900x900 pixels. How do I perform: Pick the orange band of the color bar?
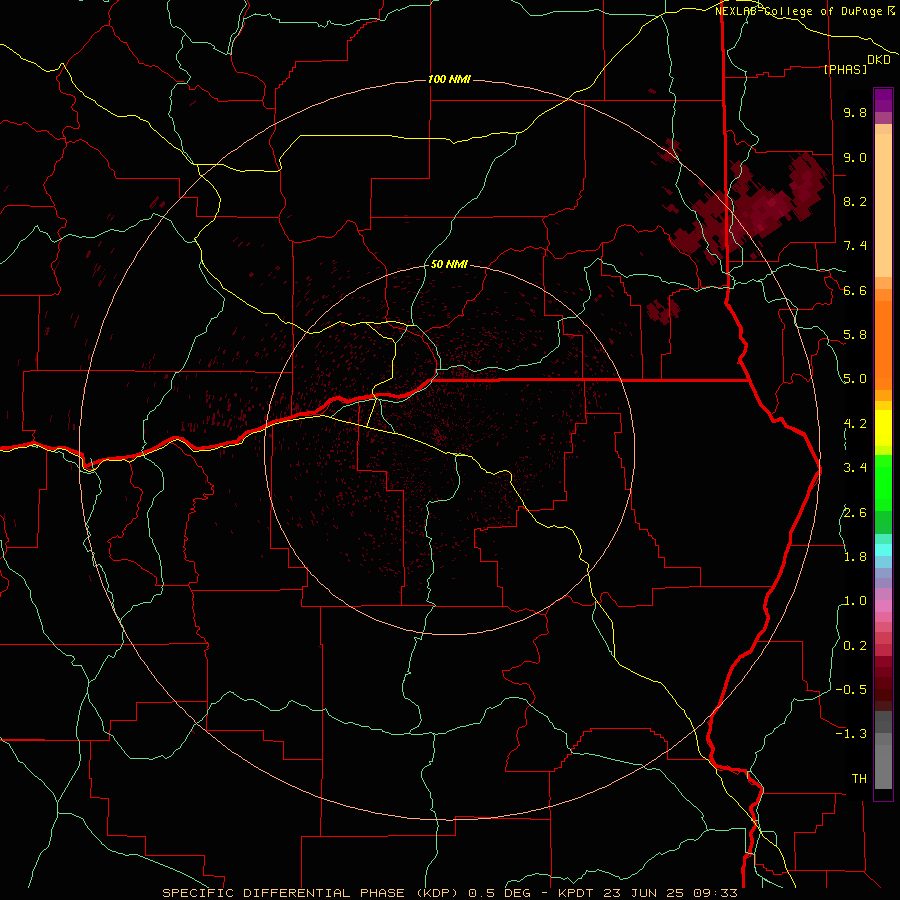pos(883,344)
